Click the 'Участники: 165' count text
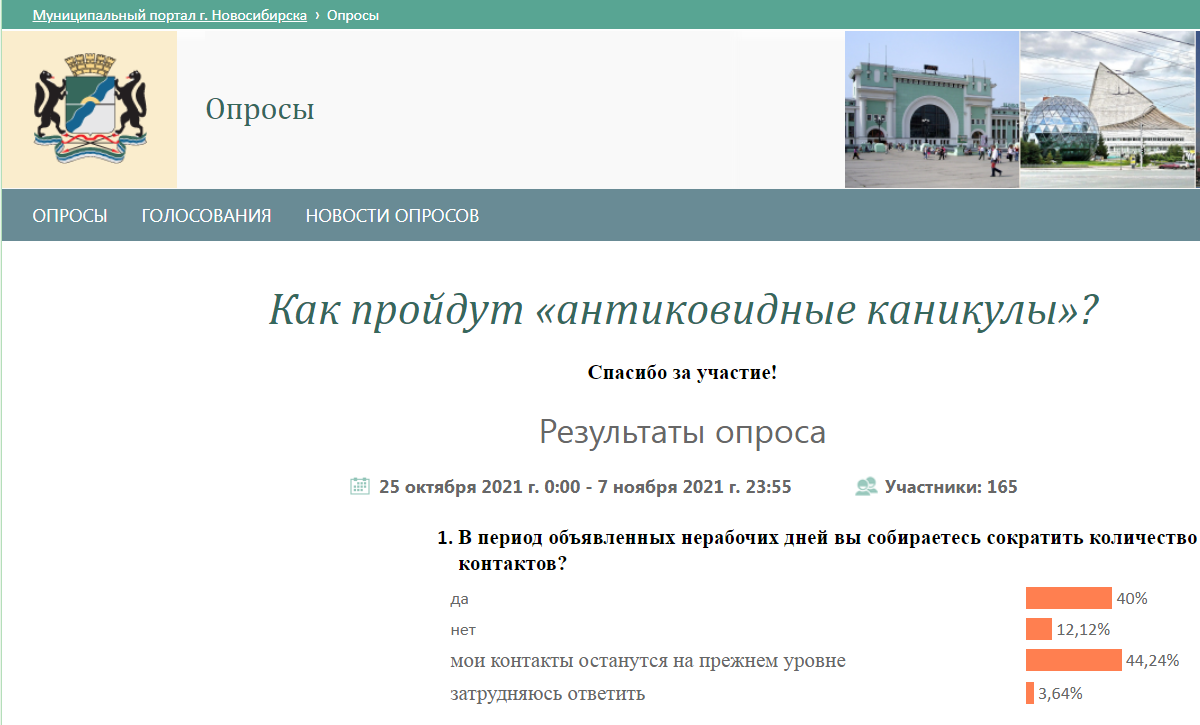The image size is (1200, 725). coord(950,487)
